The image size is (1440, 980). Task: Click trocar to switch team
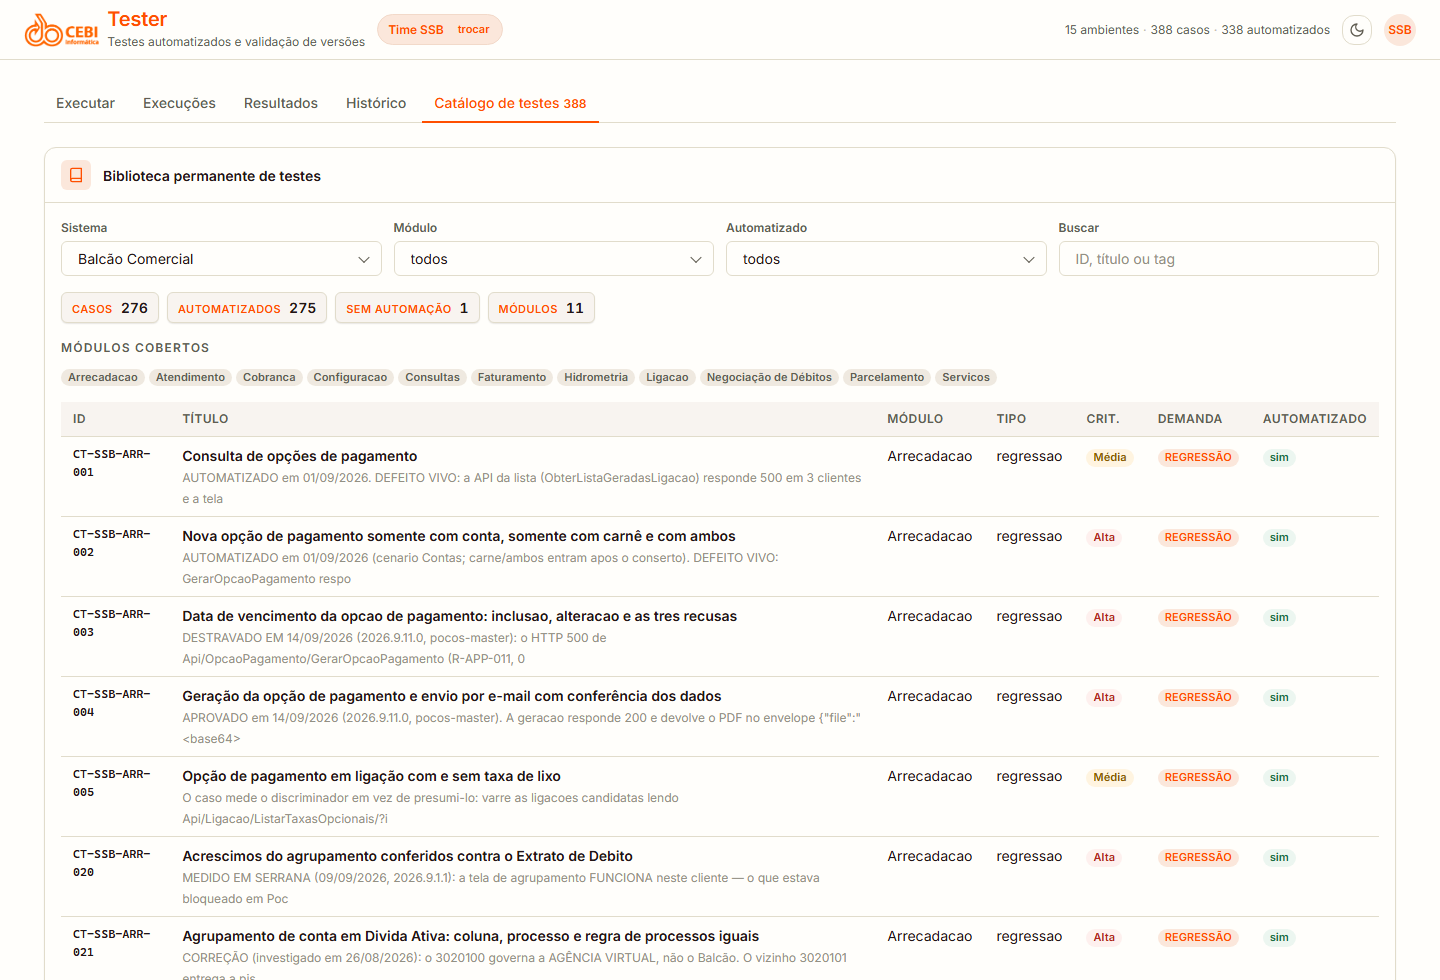pos(473,30)
